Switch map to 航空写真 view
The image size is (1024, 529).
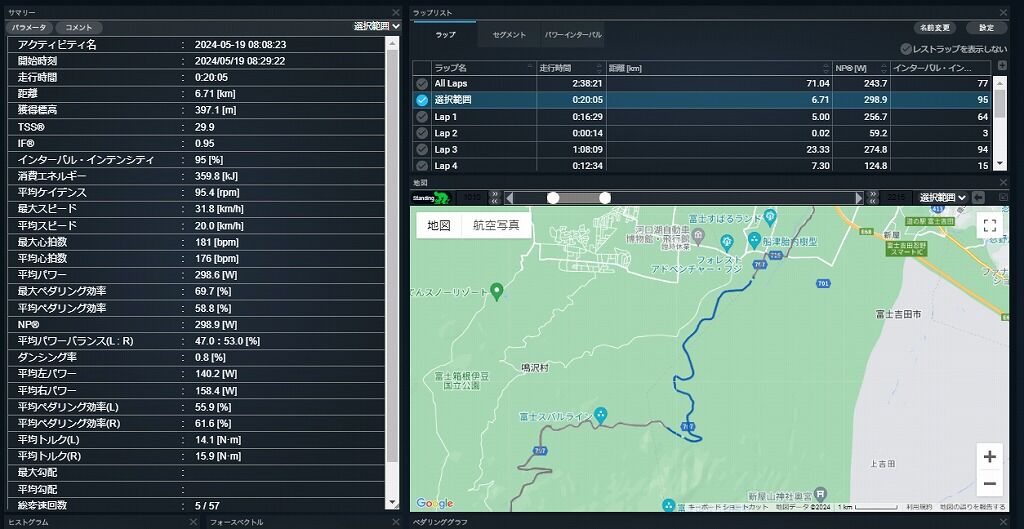pos(496,225)
